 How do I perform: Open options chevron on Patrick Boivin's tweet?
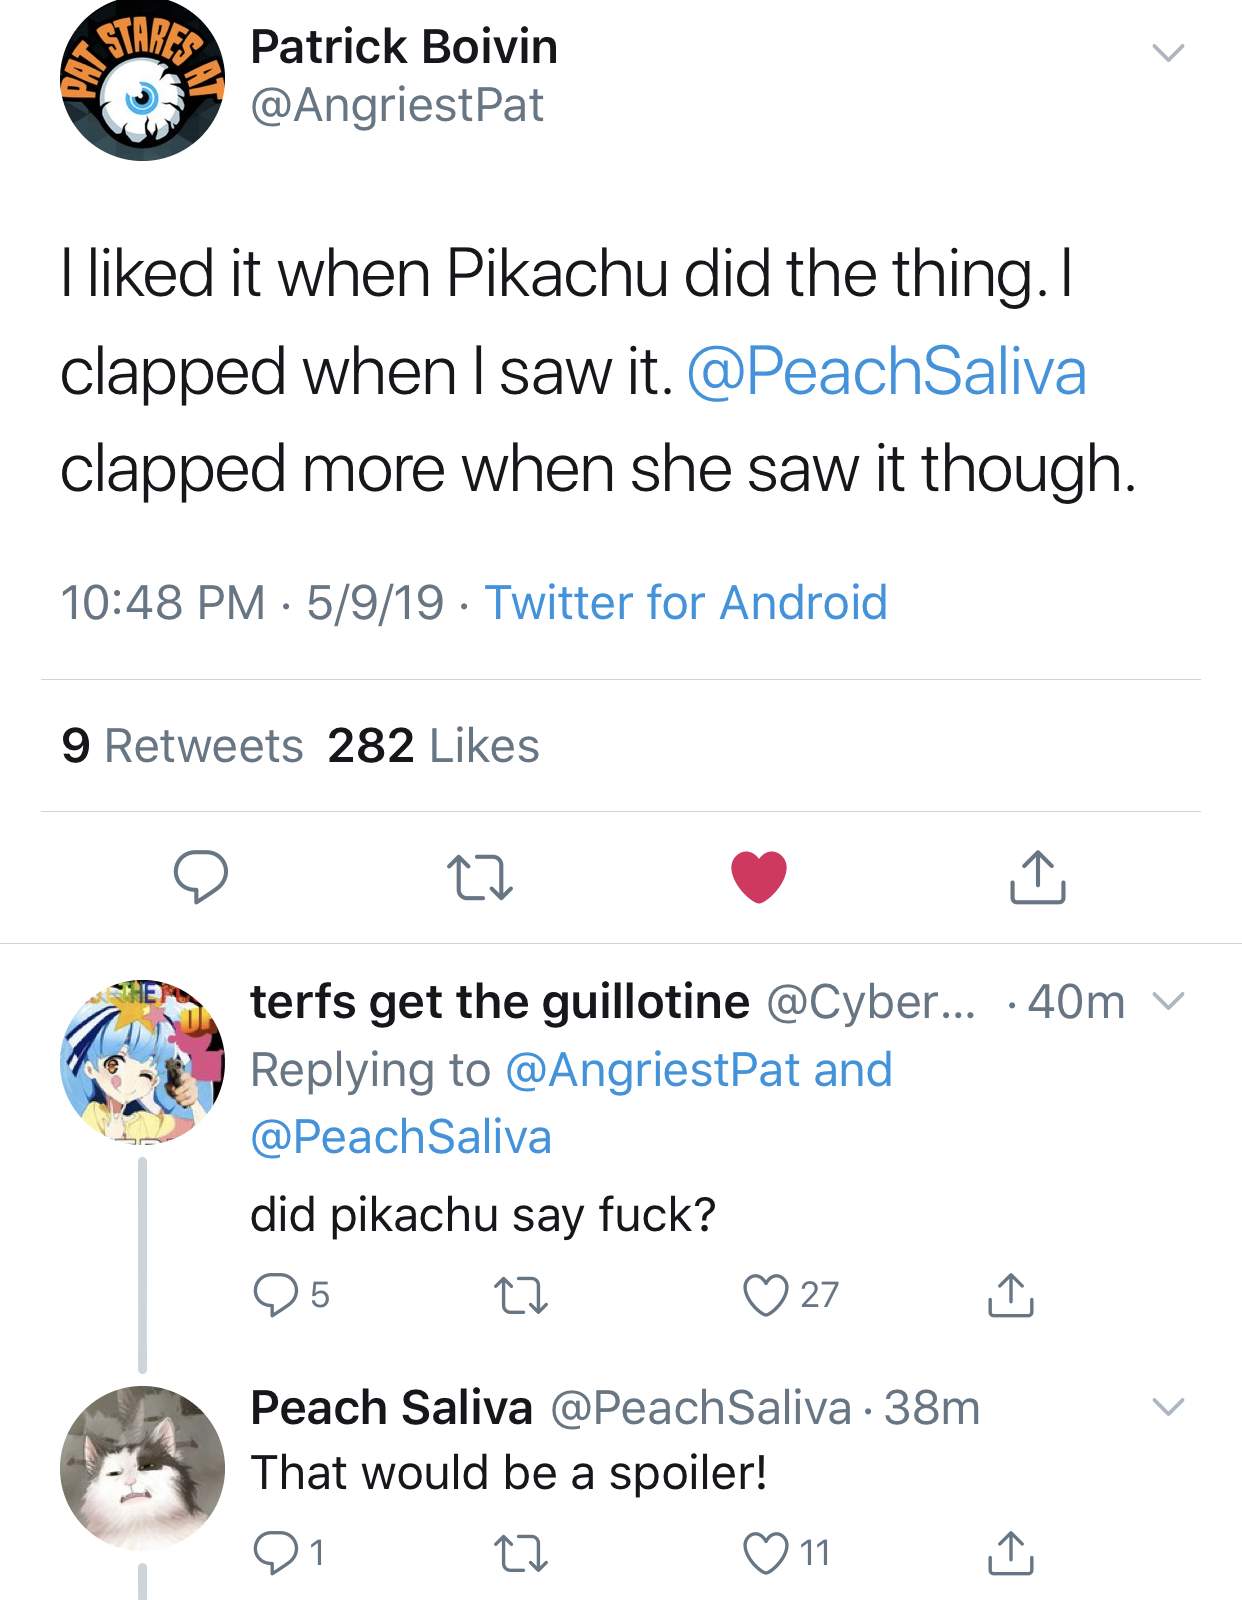coord(1168,52)
